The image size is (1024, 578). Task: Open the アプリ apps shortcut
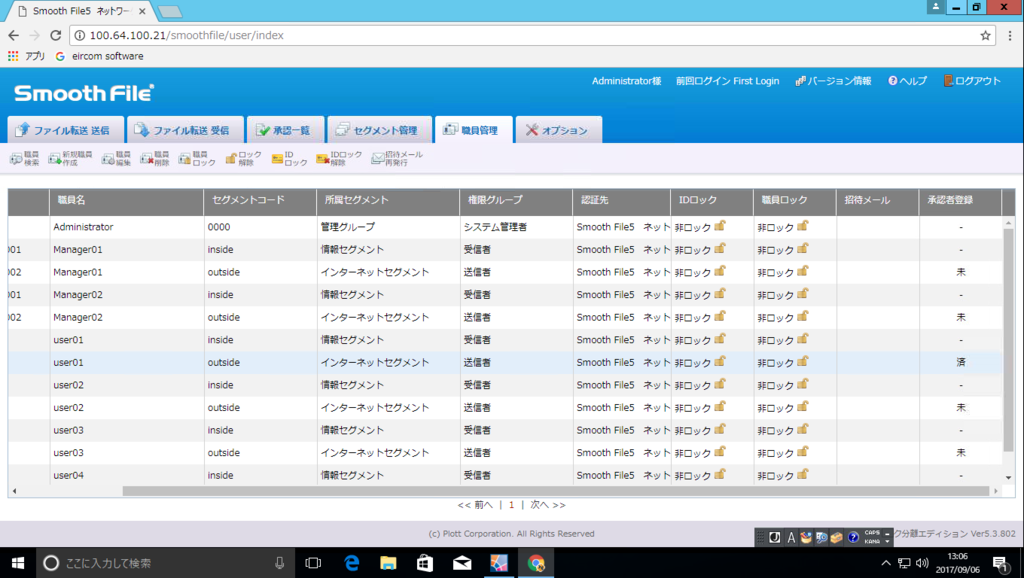coord(26,56)
